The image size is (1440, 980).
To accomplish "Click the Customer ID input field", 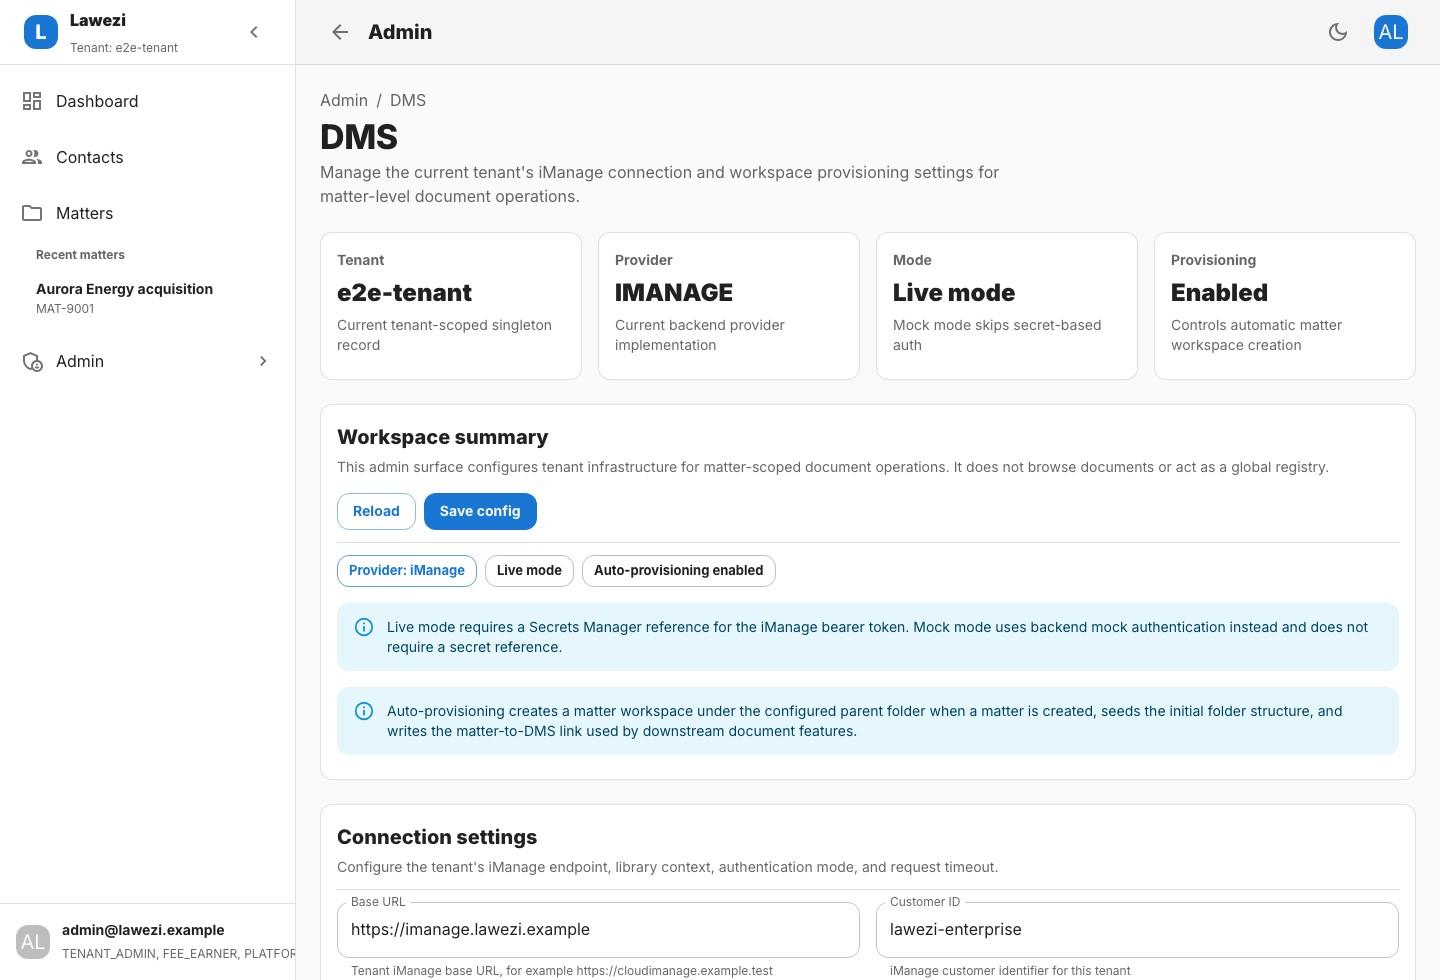I will (1137, 929).
